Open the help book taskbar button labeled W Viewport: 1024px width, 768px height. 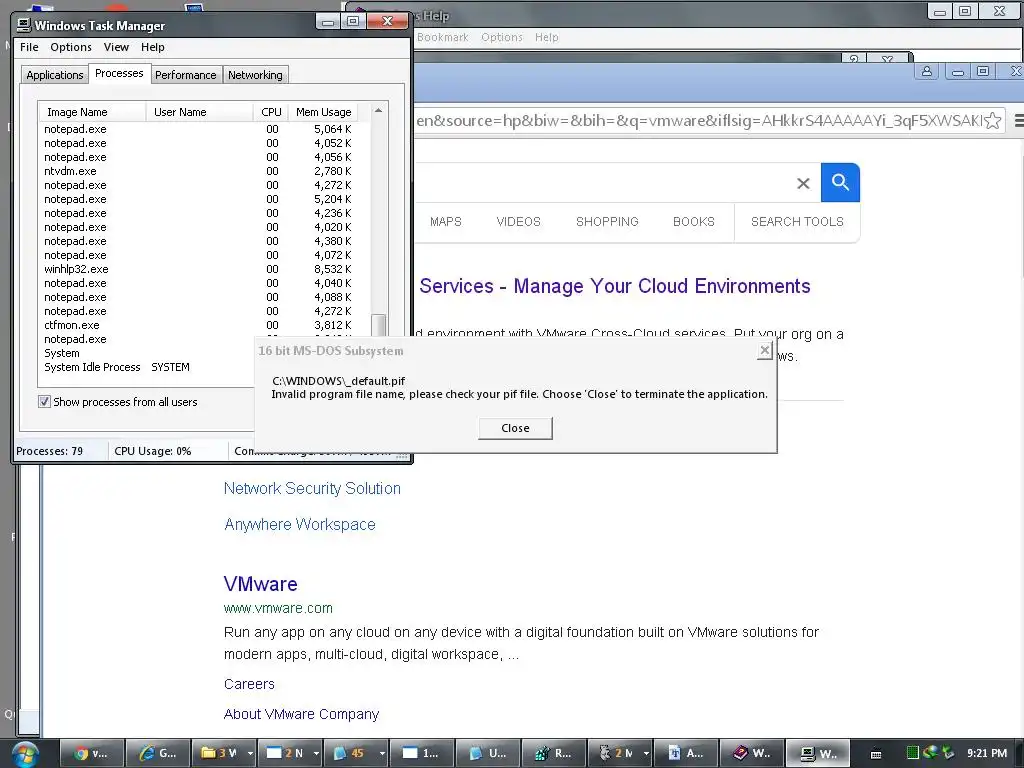pos(751,753)
